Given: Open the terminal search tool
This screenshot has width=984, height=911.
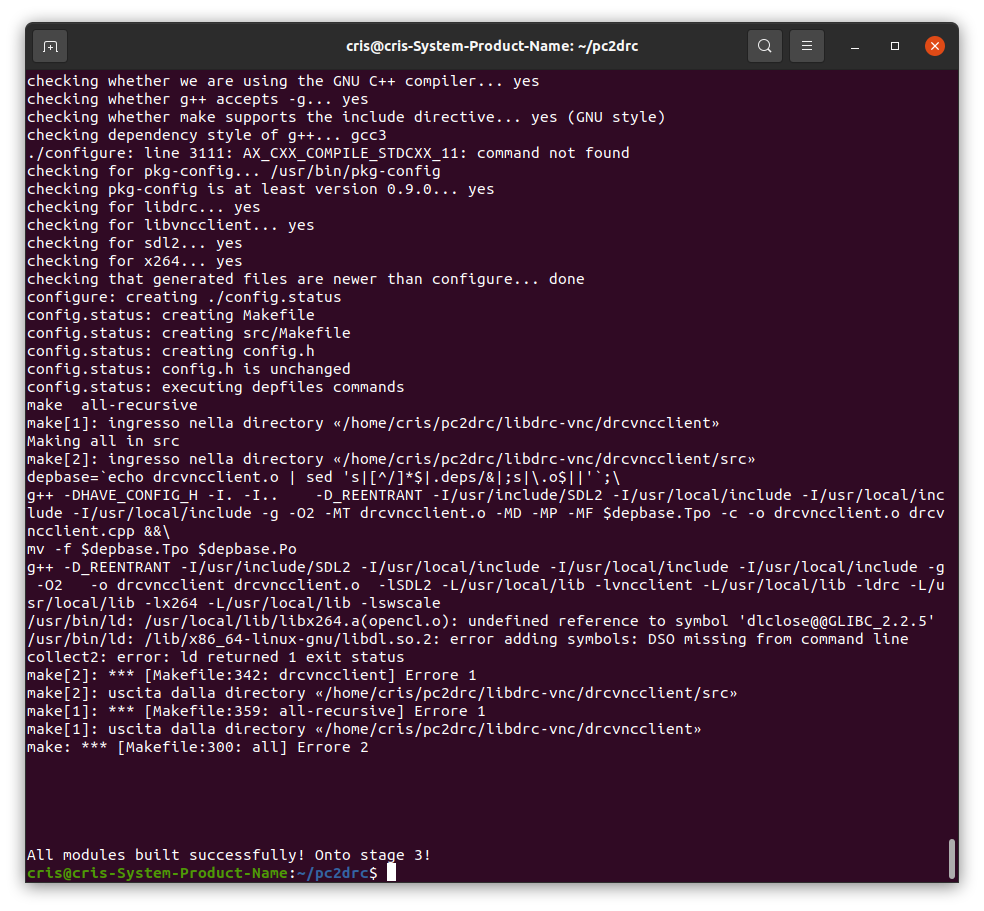Looking at the screenshot, I should point(764,46).
